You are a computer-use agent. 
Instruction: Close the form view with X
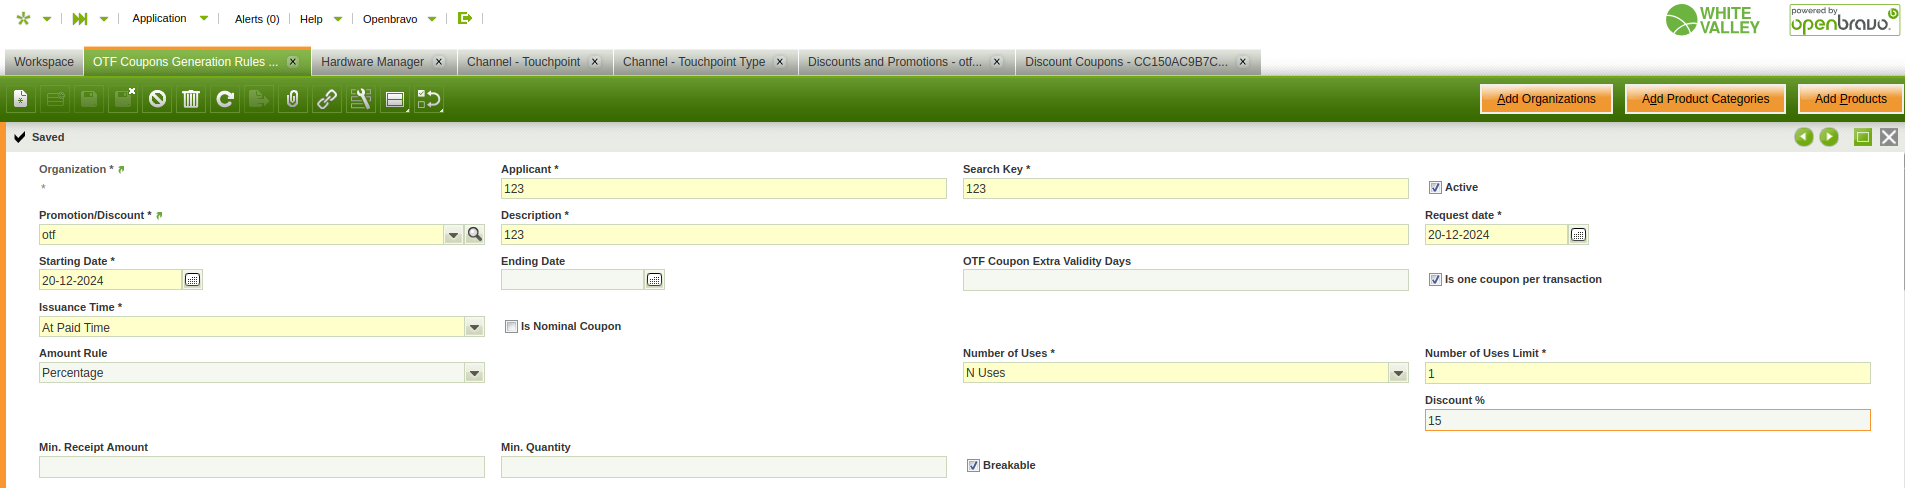click(1889, 137)
